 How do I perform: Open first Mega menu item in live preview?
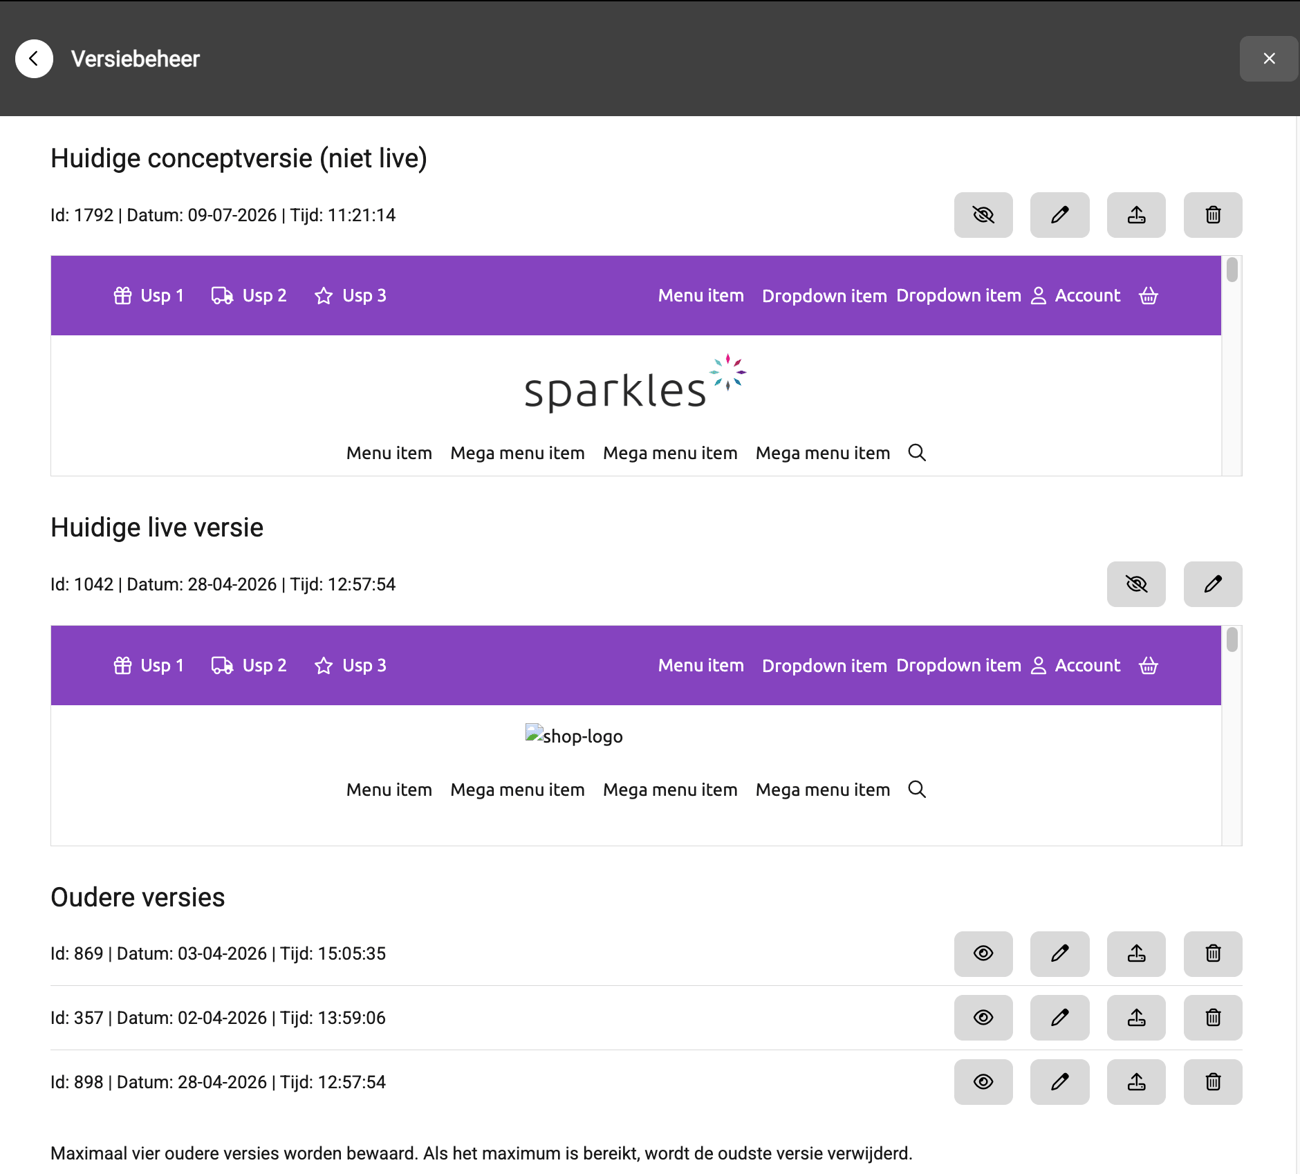pyautogui.click(x=517, y=790)
